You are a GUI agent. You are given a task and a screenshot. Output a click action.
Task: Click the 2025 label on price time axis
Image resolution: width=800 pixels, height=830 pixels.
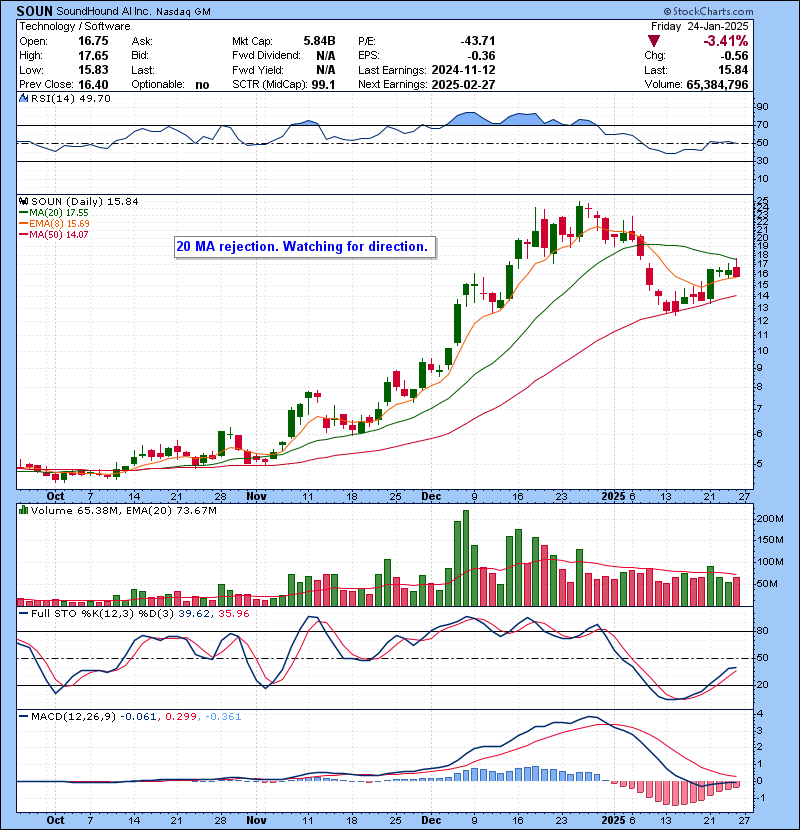coord(613,495)
